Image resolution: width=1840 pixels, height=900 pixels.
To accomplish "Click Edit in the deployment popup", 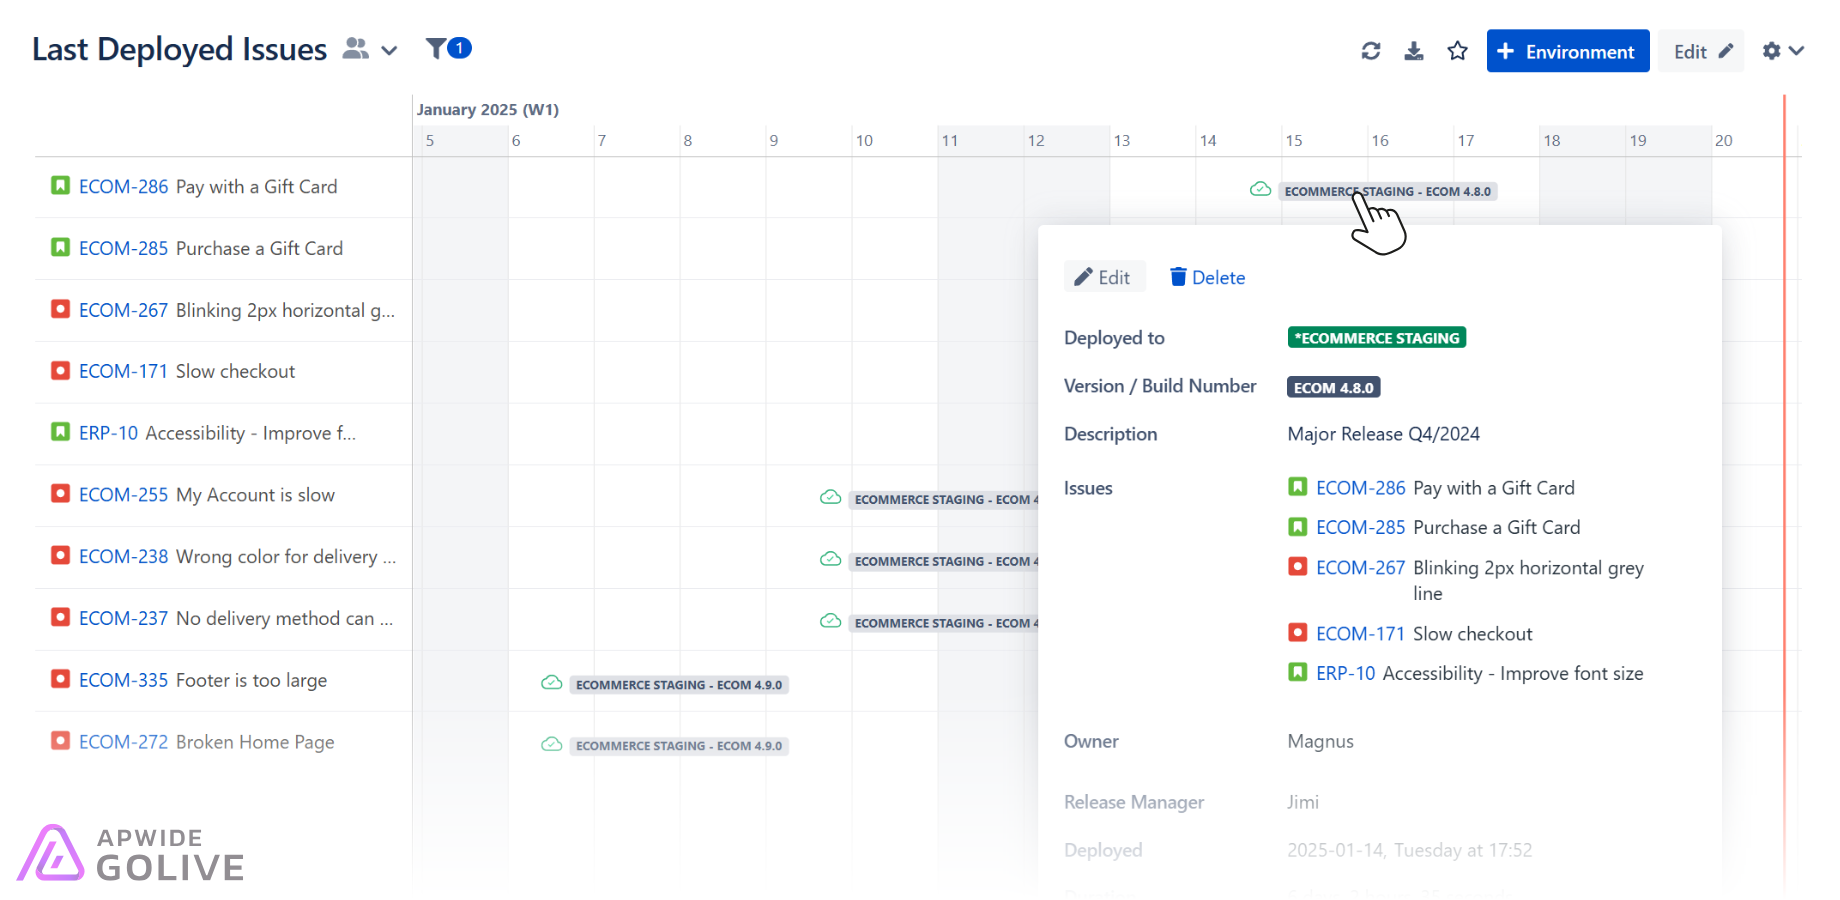I will pos(1103,278).
